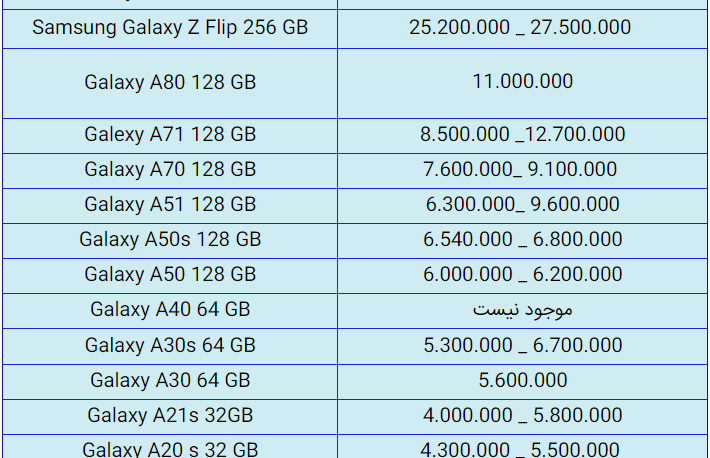
Task: Click the Galaxy A30s 64 GB cell
Action: [x=170, y=345]
